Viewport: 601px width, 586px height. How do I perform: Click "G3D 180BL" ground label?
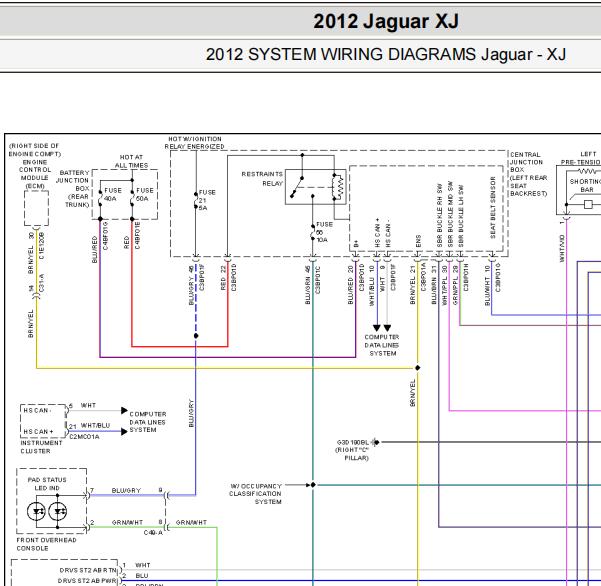[353, 442]
